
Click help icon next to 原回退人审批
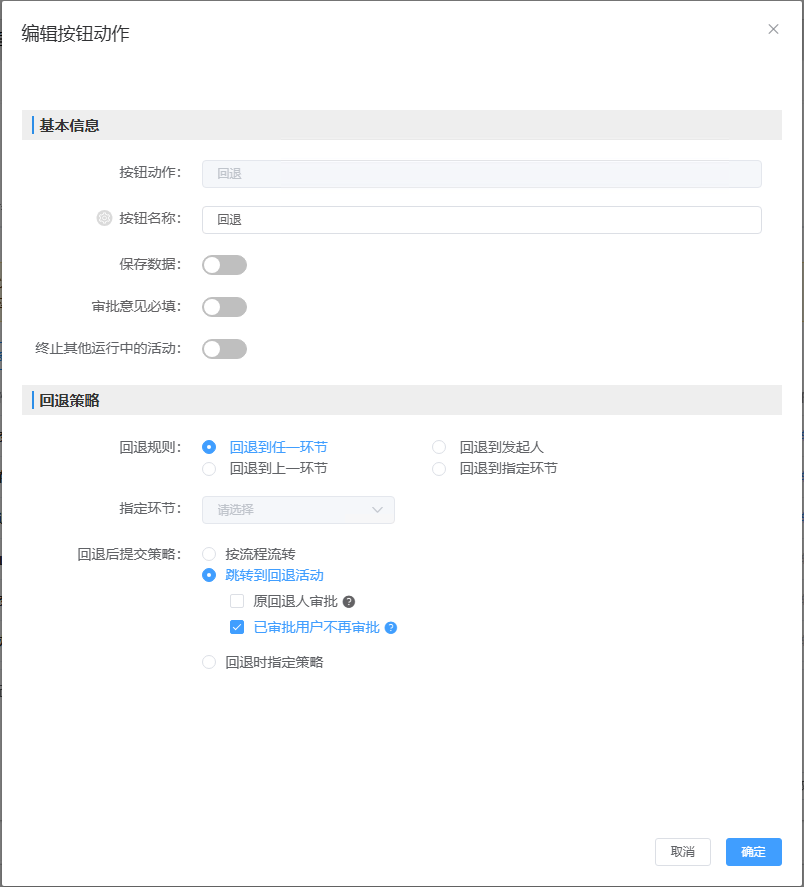349,602
